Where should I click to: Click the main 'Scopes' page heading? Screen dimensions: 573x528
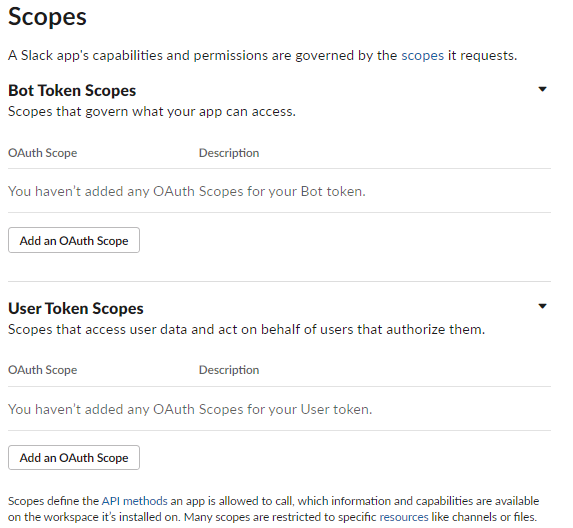(x=47, y=17)
